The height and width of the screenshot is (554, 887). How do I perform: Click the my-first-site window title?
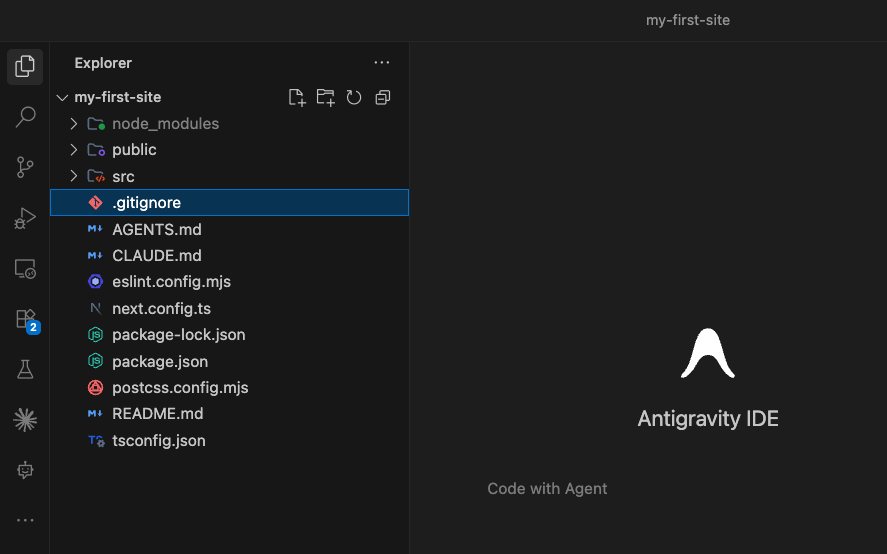click(x=688, y=20)
